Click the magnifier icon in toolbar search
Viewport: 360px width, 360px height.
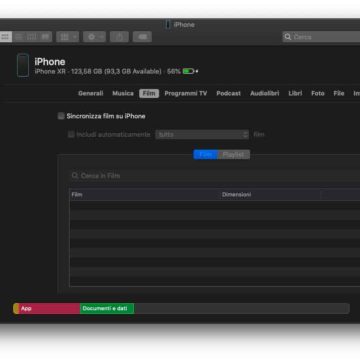point(287,37)
